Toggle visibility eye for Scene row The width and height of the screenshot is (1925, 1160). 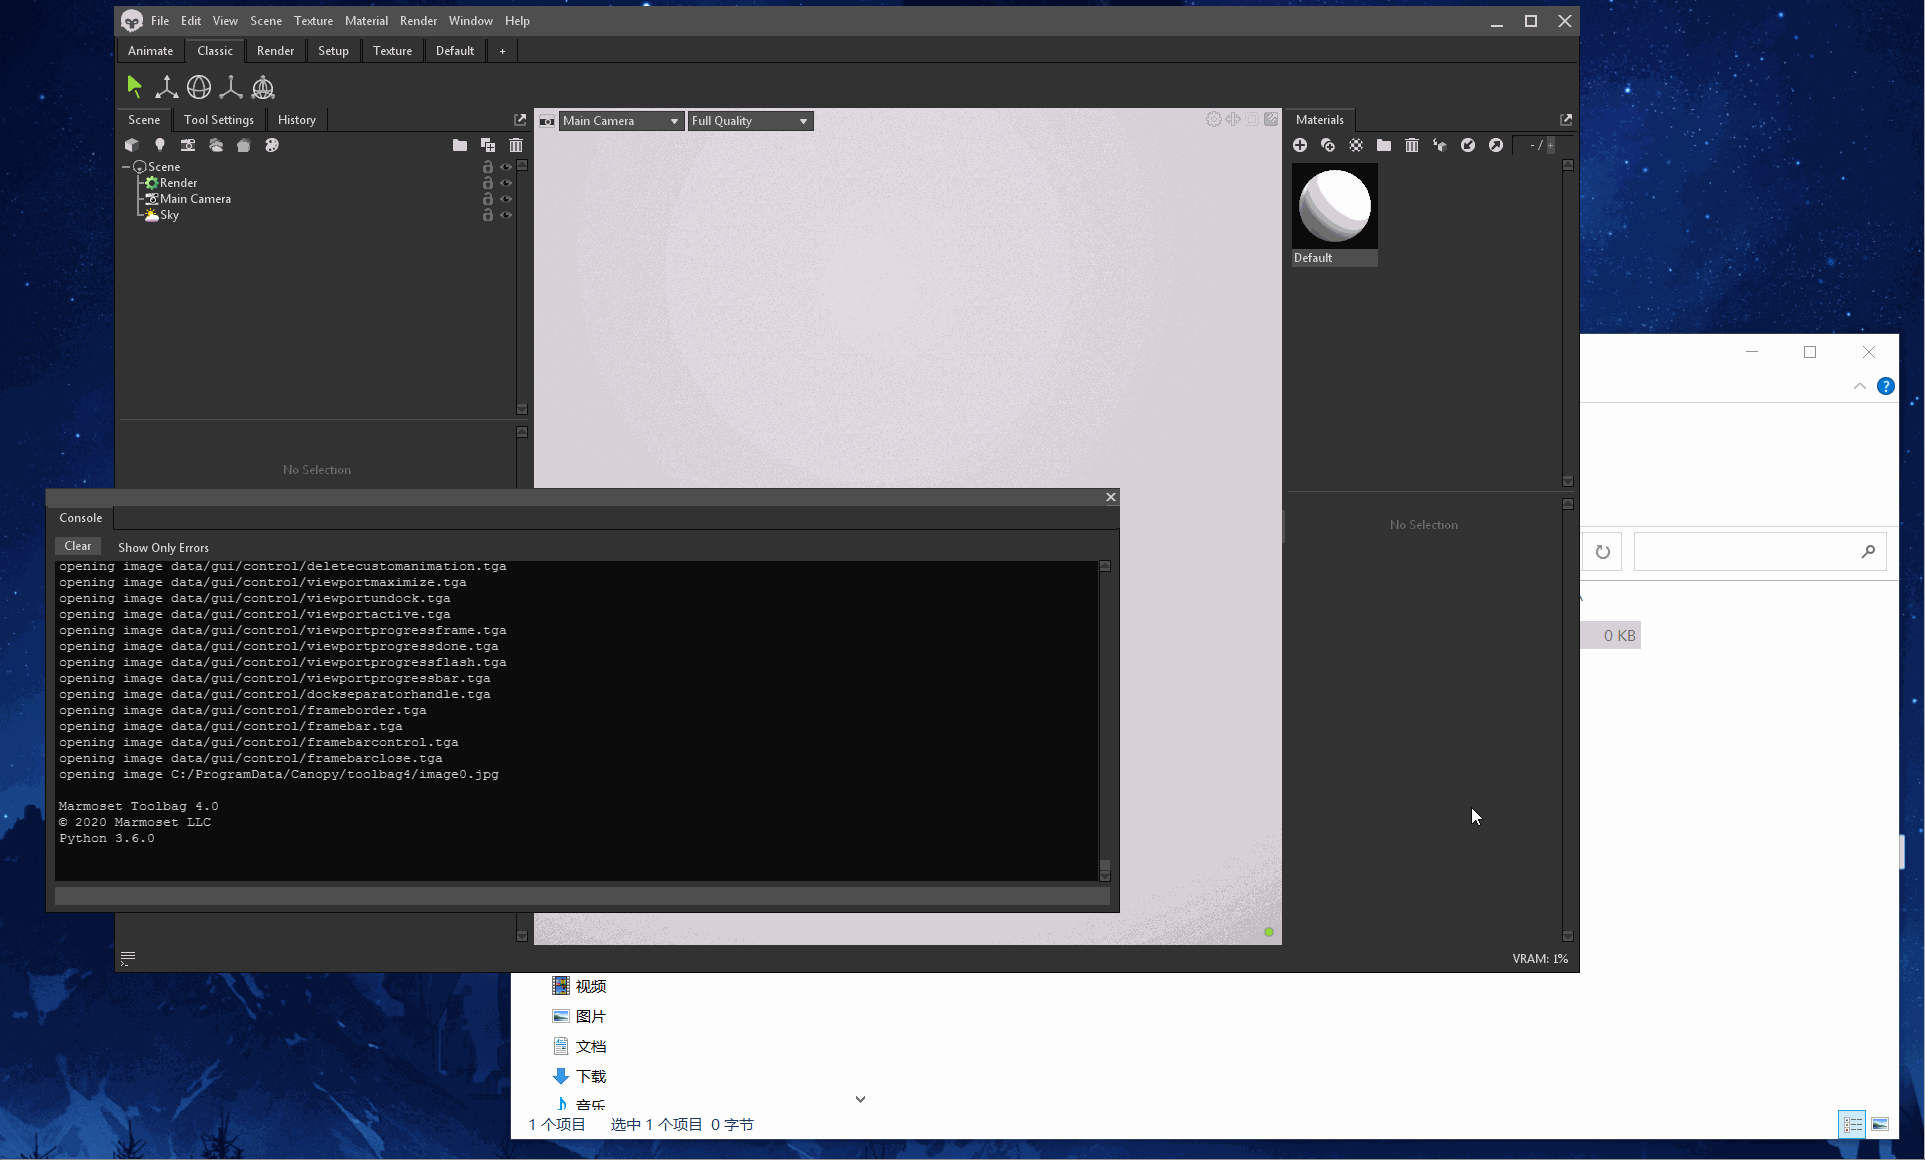[x=506, y=167]
